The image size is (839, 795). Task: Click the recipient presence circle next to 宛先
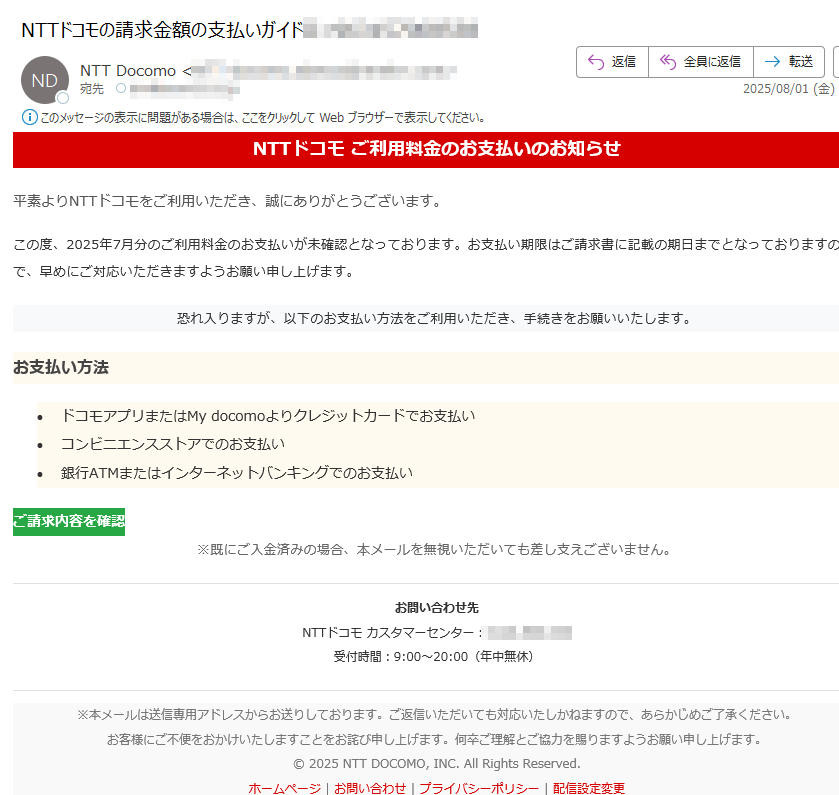point(121,88)
